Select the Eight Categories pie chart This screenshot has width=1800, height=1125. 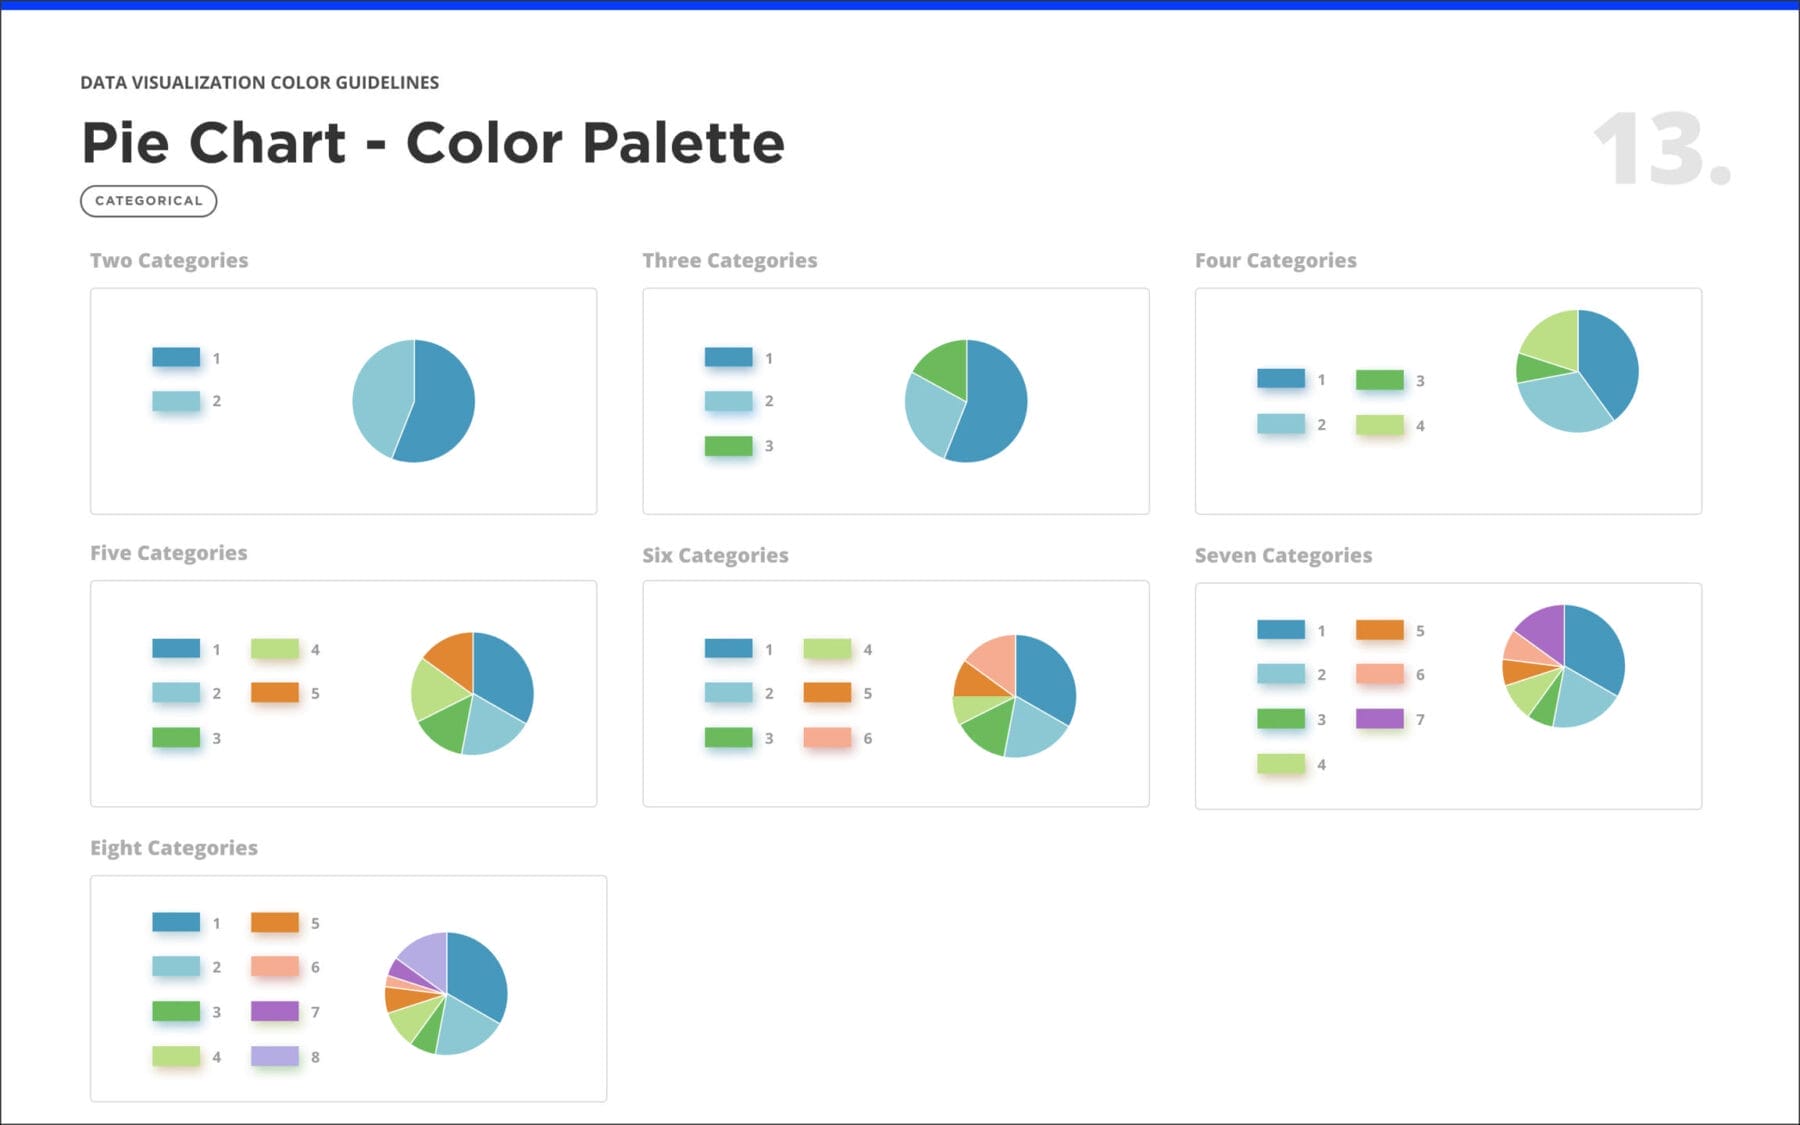coord(446,993)
